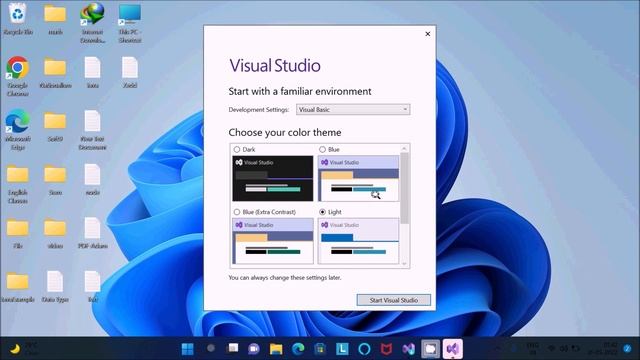Click the Dark theme preview thumbnail
The image size is (640, 360).
click(x=273, y=178)
